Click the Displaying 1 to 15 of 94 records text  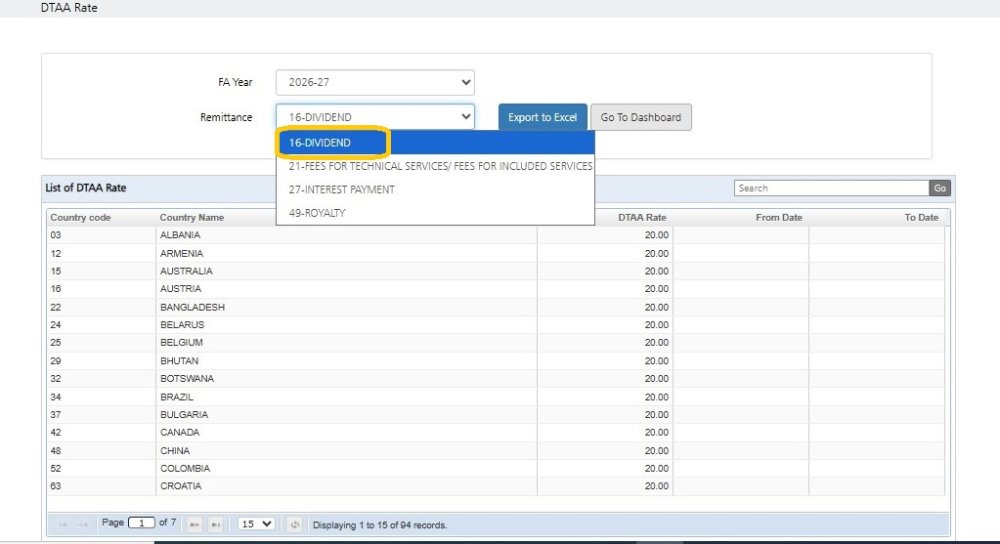(x=379, y=525)
